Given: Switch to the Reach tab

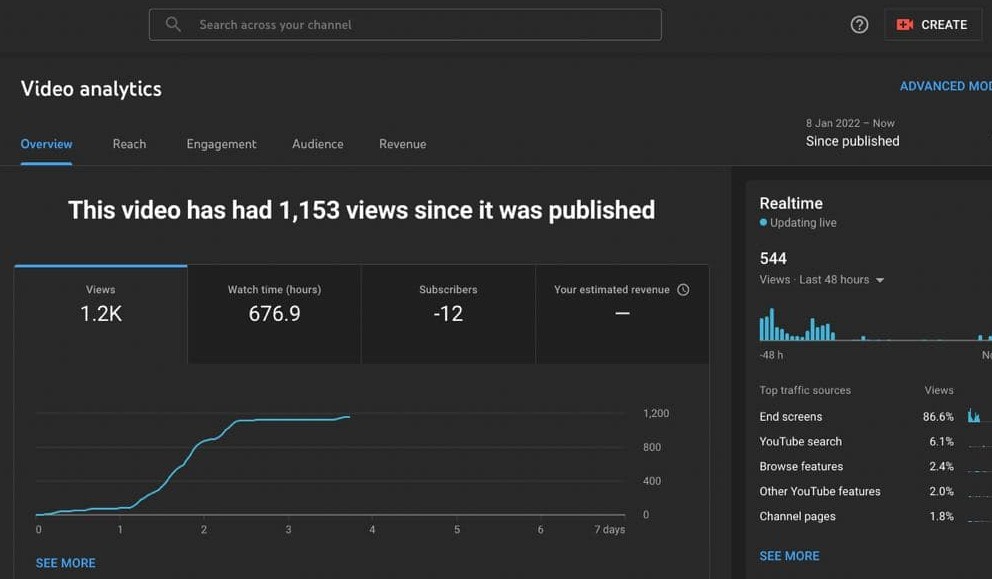Looking at the screenshot, I should (129, 144).
